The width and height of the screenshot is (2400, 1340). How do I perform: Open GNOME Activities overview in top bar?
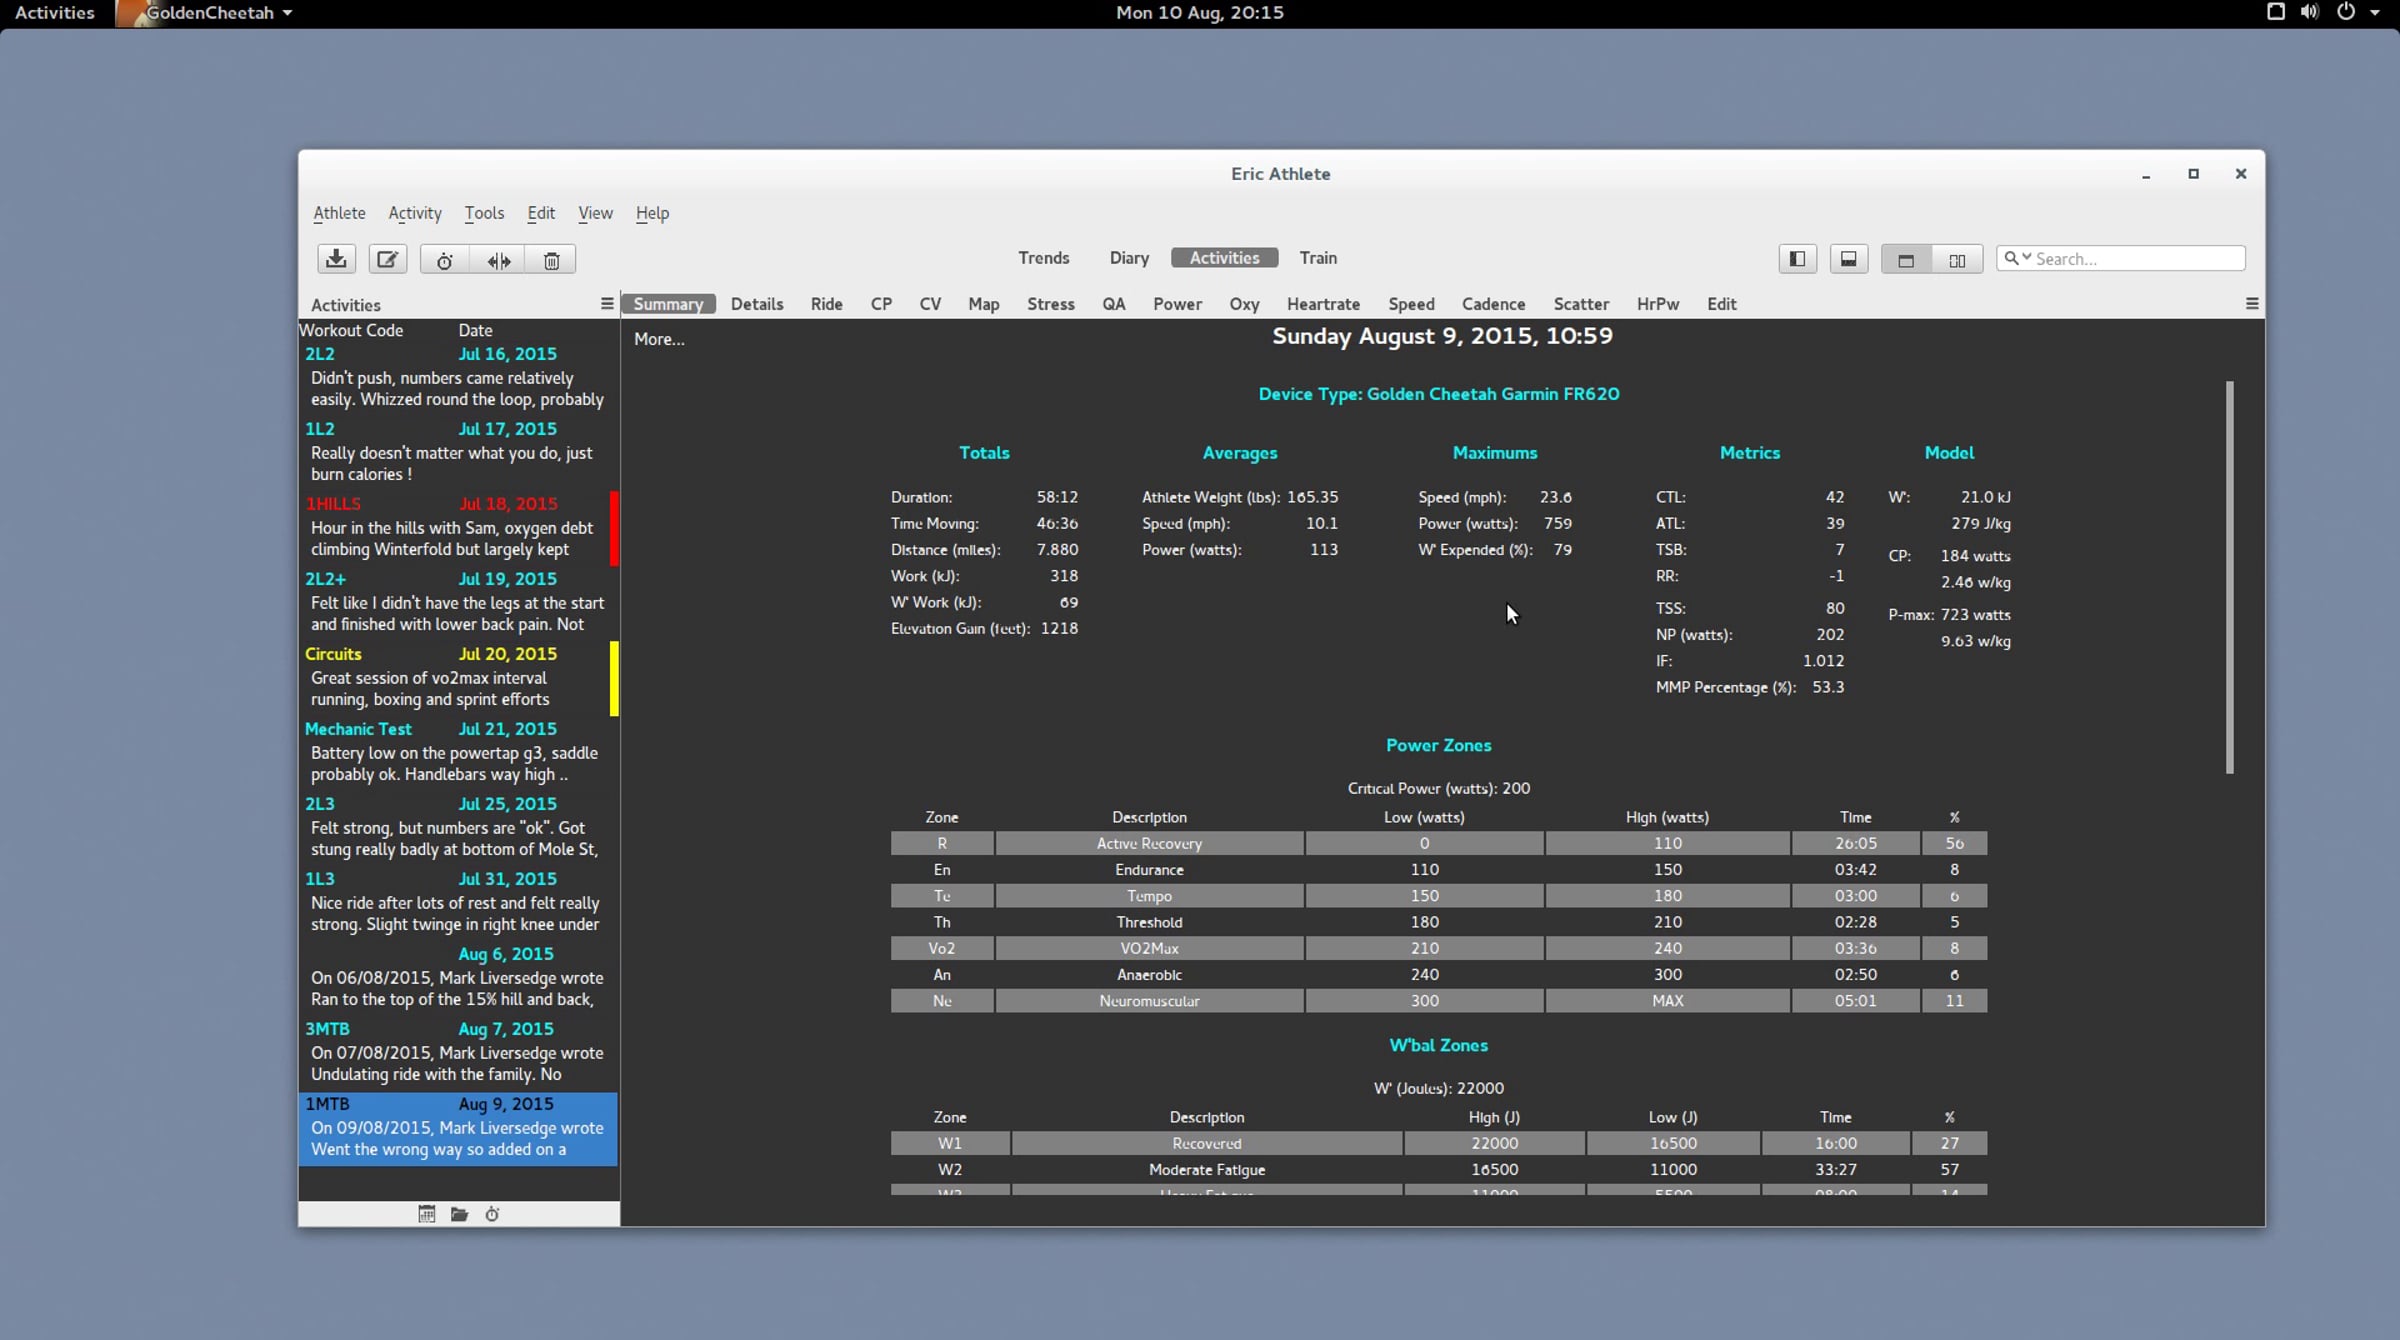tap(54, 12)
